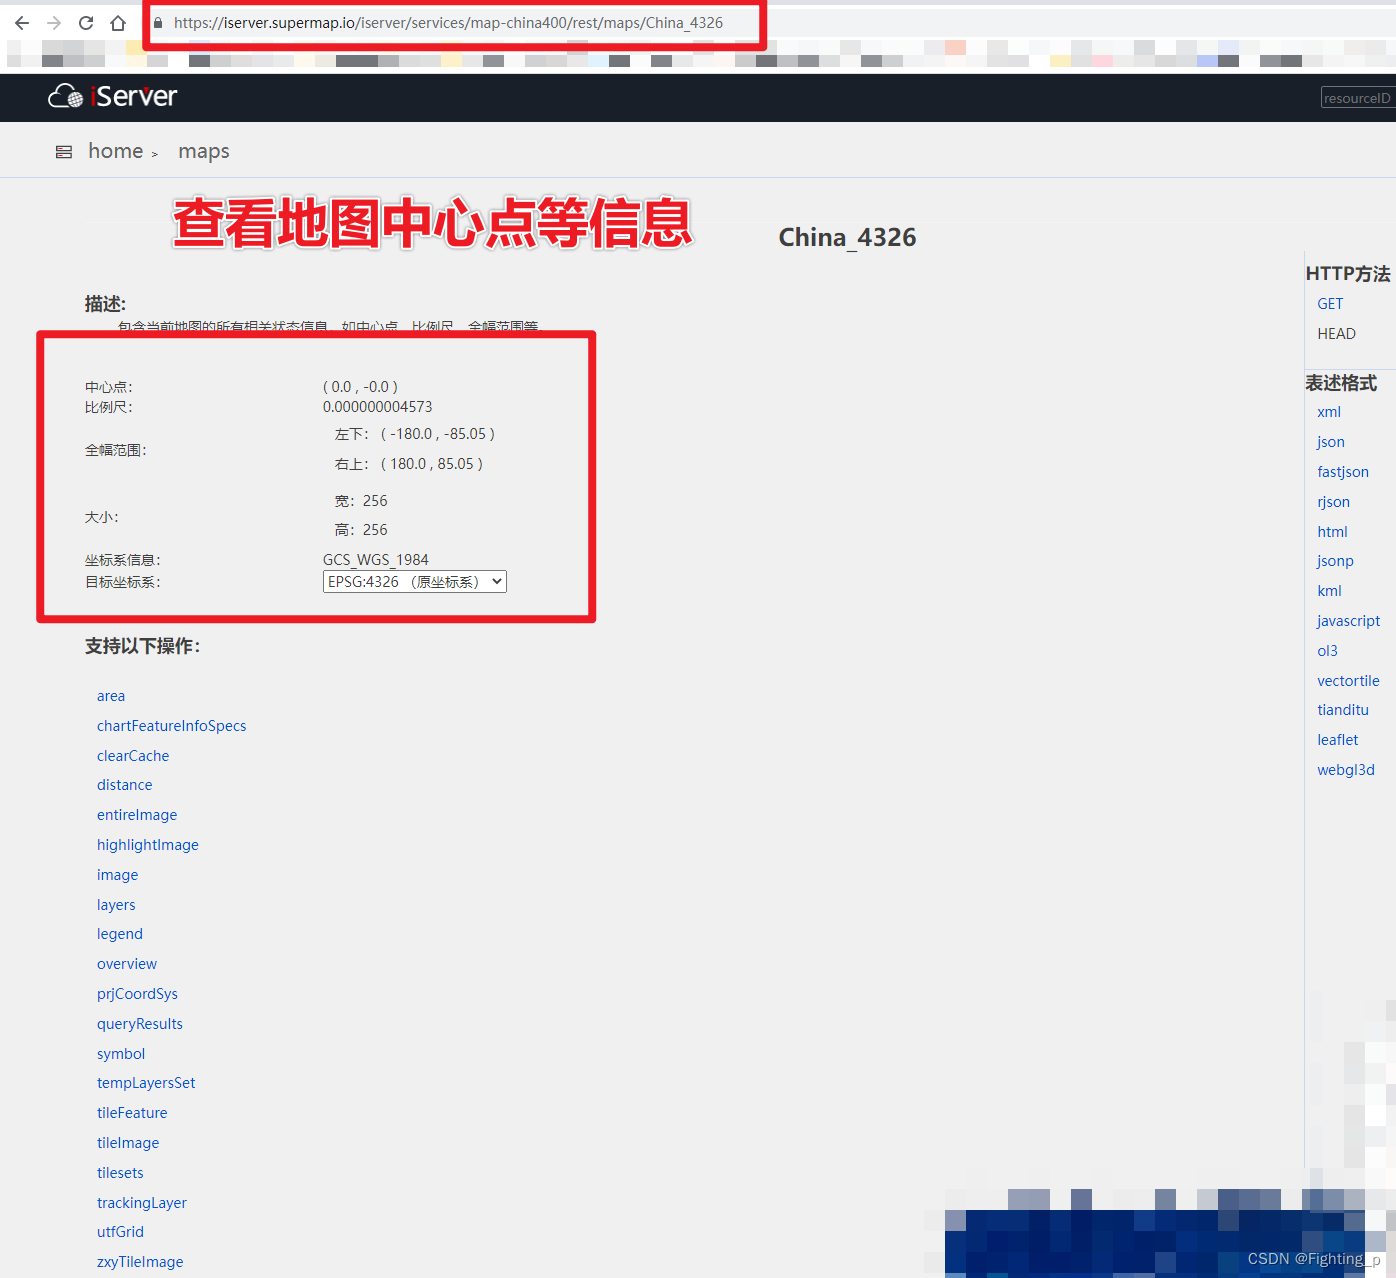
Task: Click the HTTP方法 sidebar heading
Action: 1348,274
